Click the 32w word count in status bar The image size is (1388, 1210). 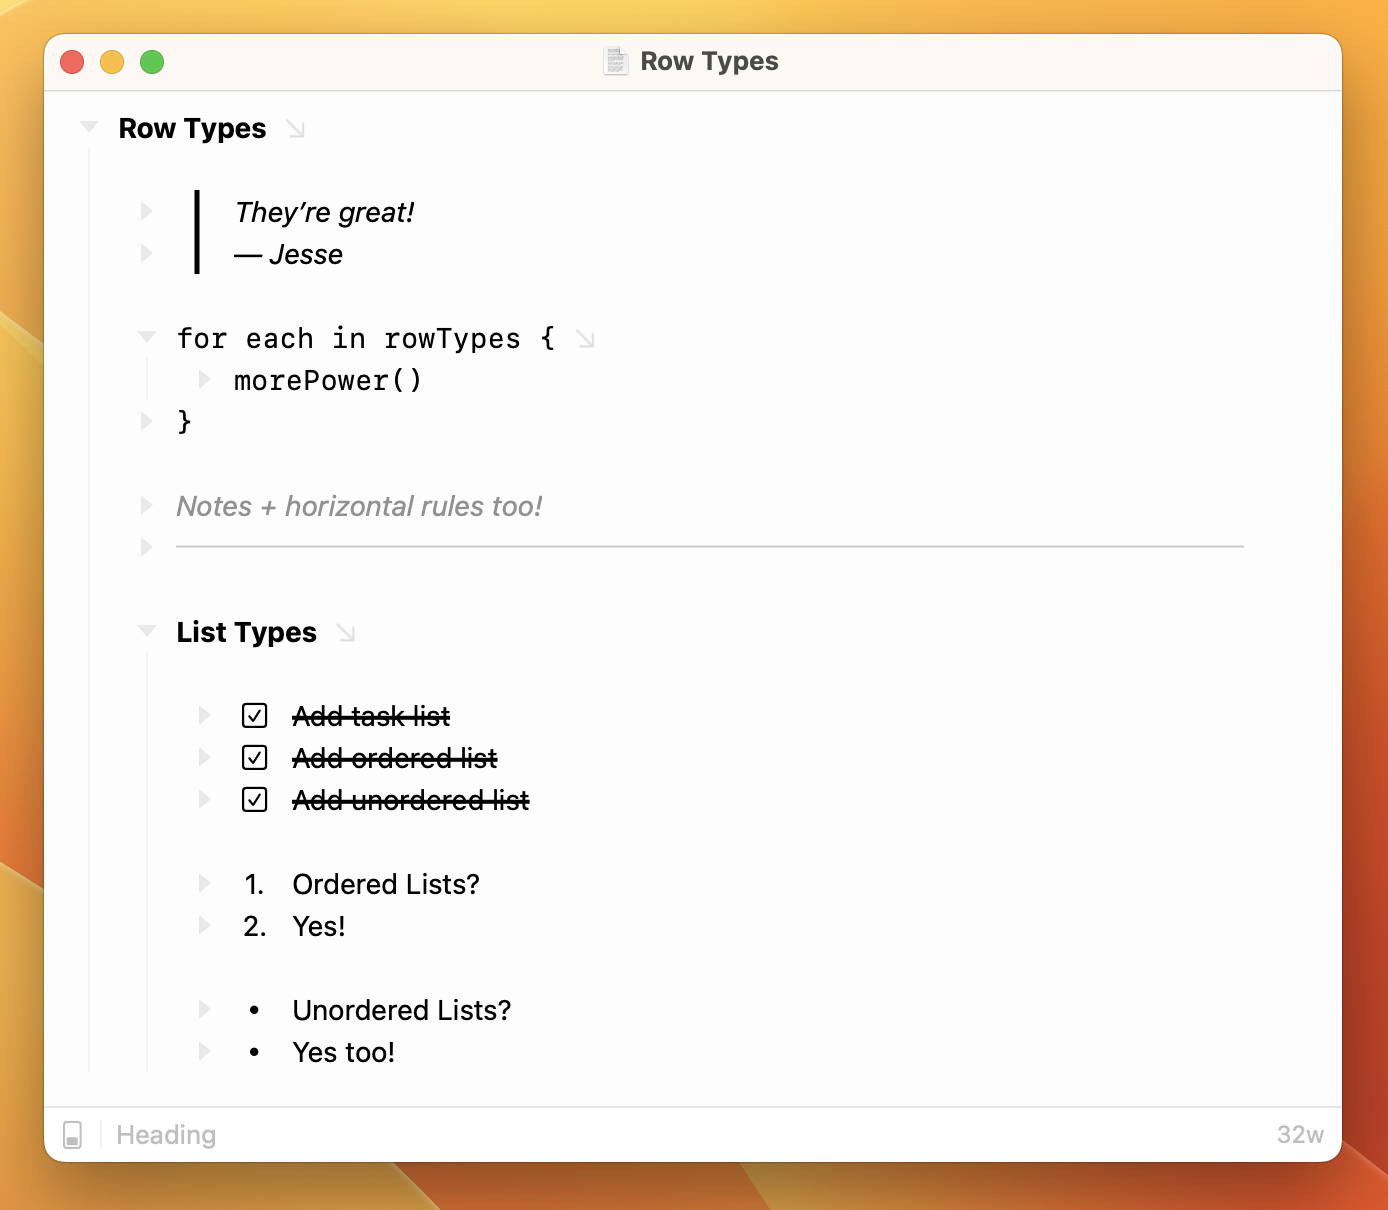click(x=1300, y=1135)
